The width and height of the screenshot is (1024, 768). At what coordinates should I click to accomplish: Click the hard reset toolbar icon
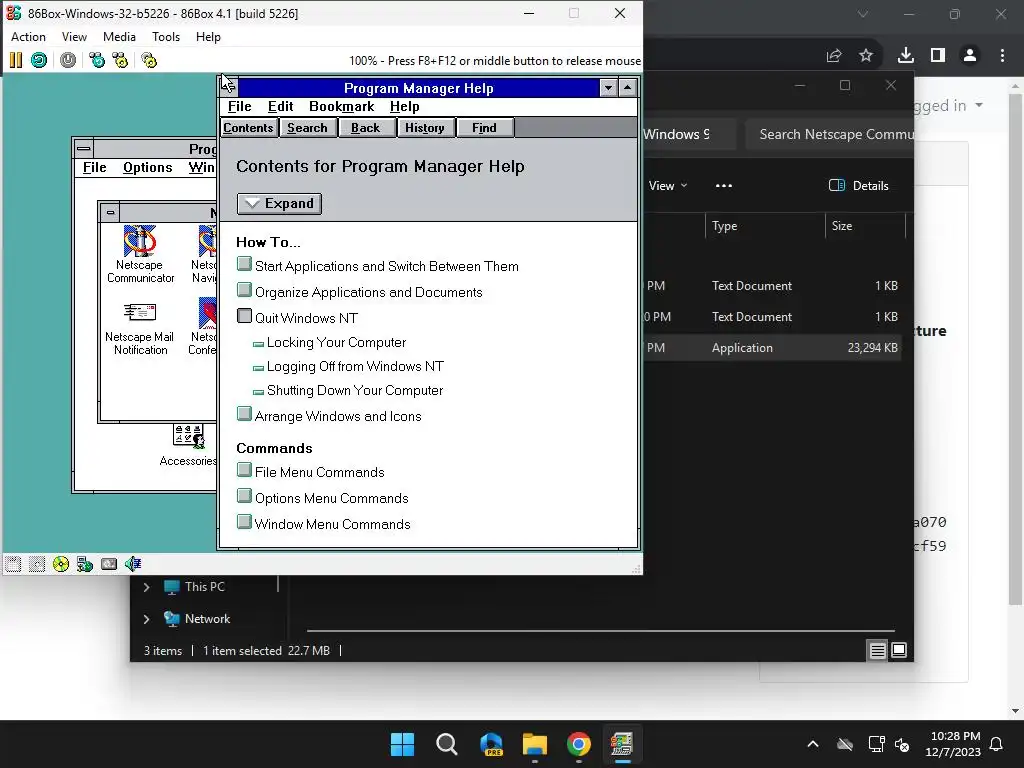39,61
